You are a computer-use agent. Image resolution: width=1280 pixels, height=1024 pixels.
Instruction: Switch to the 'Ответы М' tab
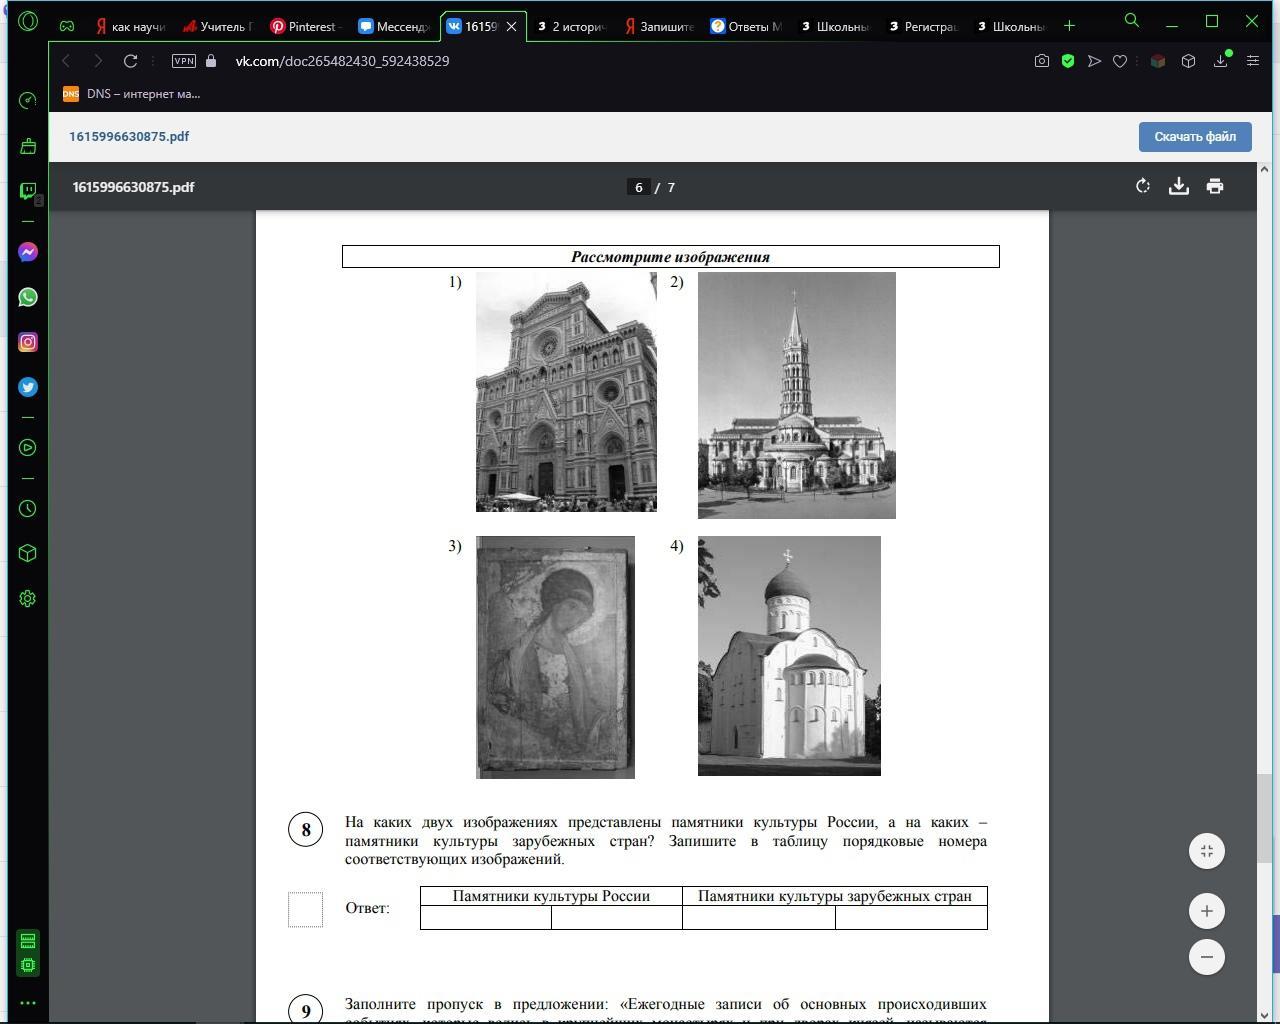[747, 26]
